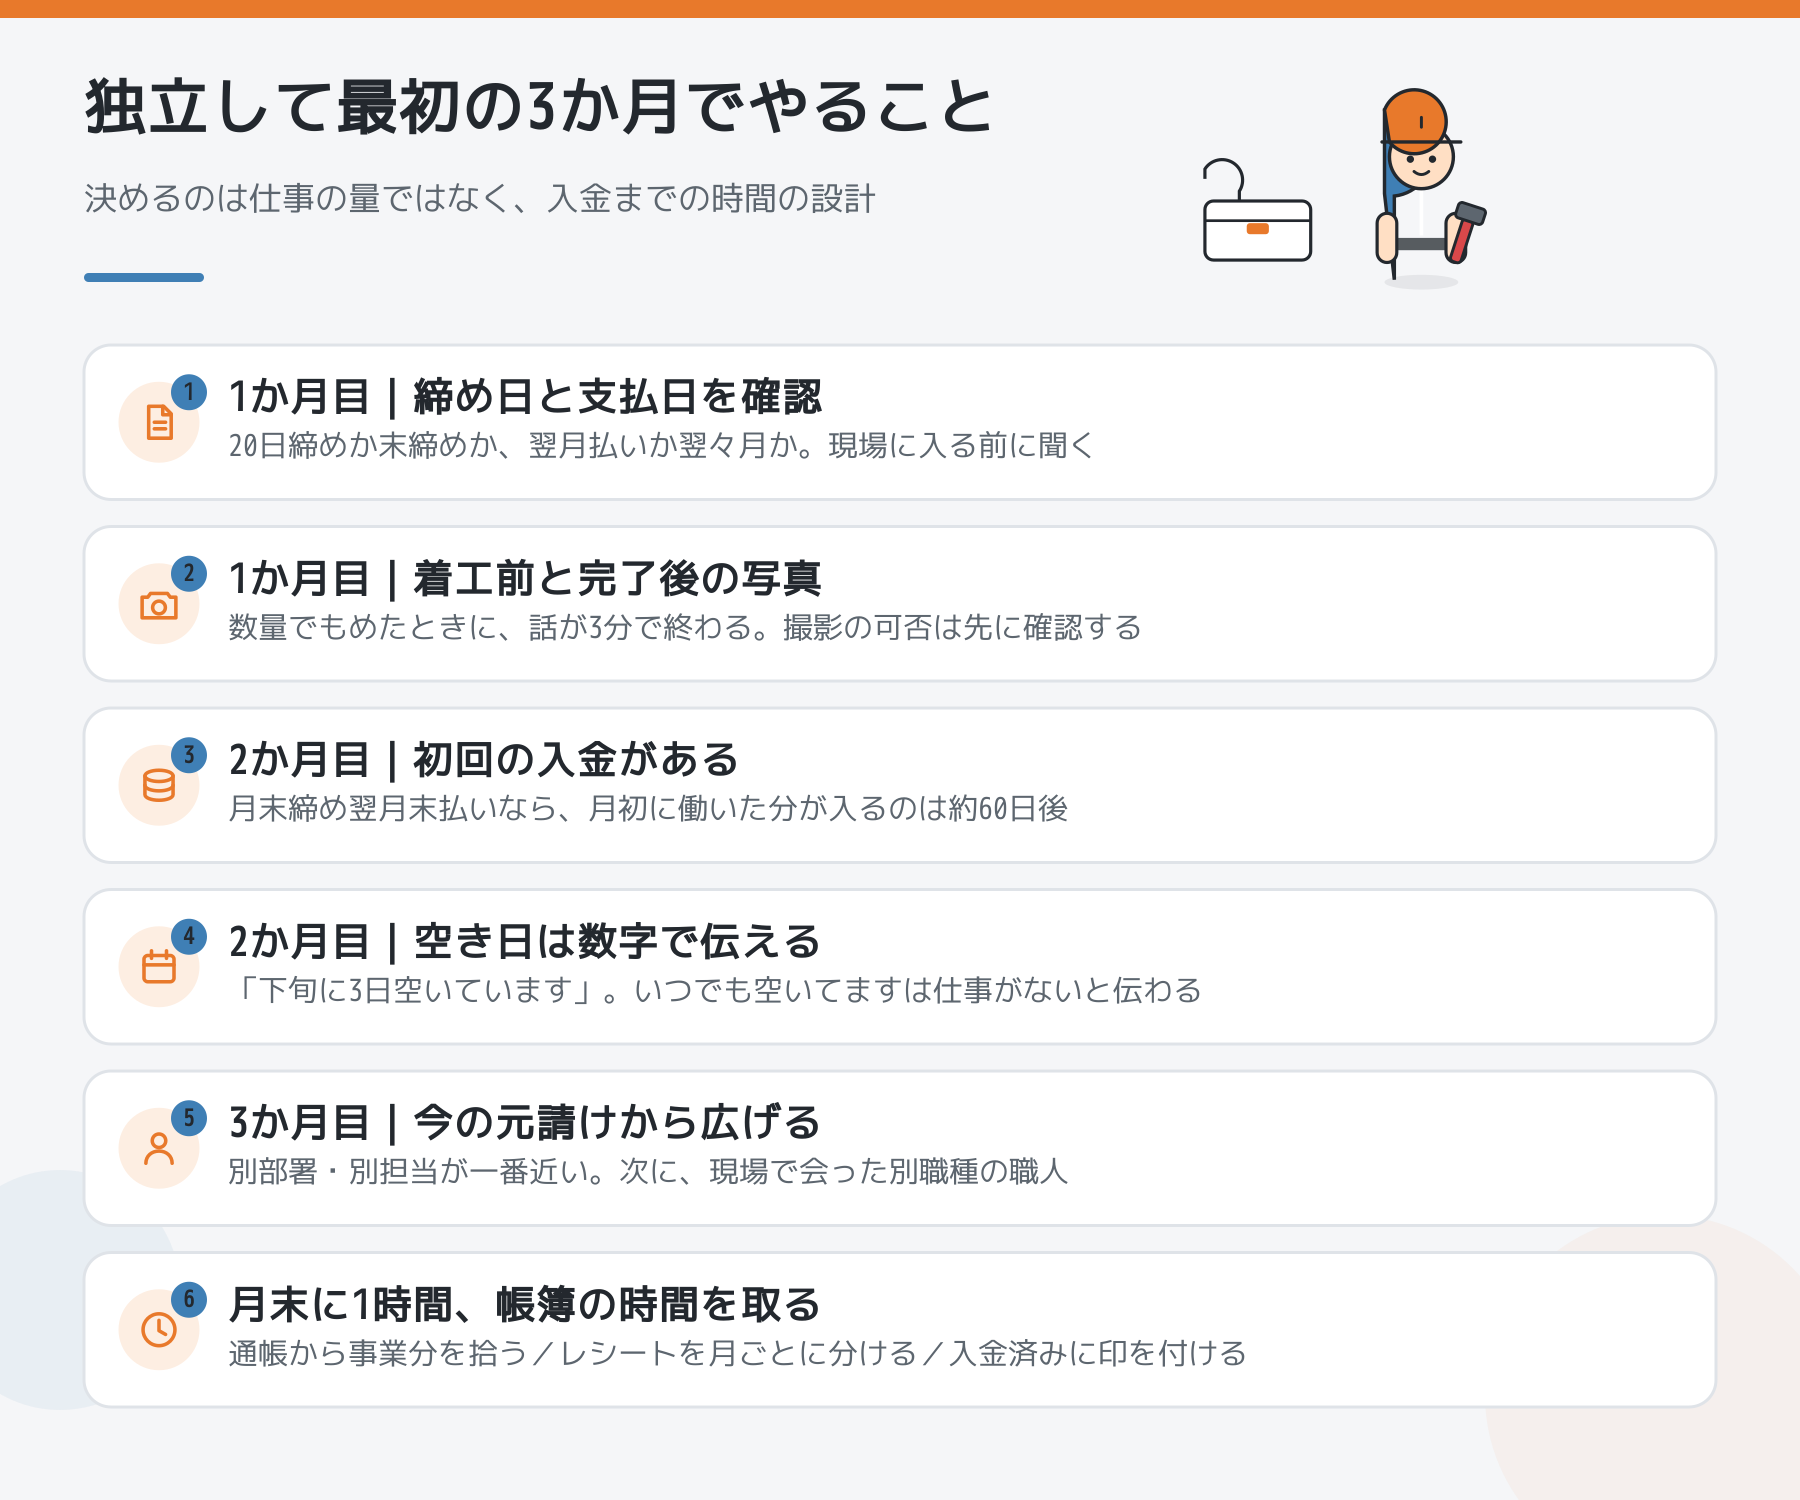
Task: Click the blue number 6 badge
Action: click(x=189, y=1300)
